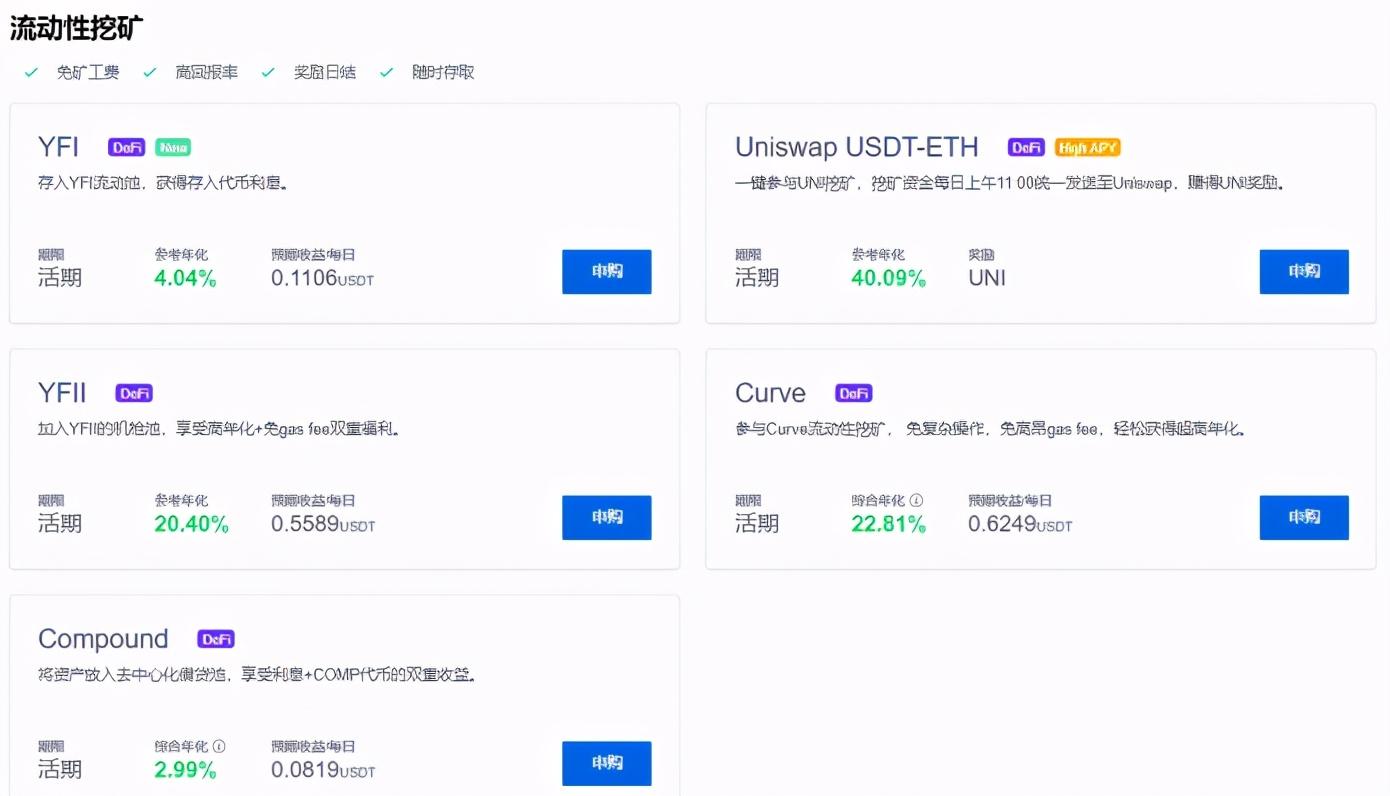The image size is (1390, 796).
Task: Click the 活期 term value on the YFI card
Action: (x=60, y=278)
